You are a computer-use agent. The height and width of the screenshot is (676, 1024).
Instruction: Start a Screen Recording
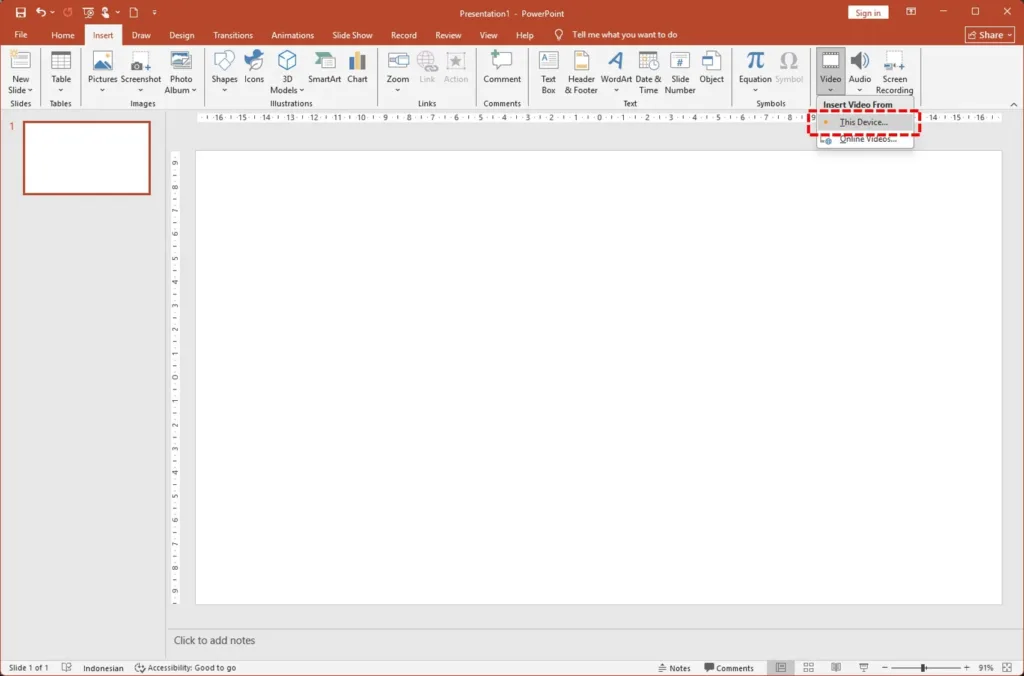(x=894, y=69)
